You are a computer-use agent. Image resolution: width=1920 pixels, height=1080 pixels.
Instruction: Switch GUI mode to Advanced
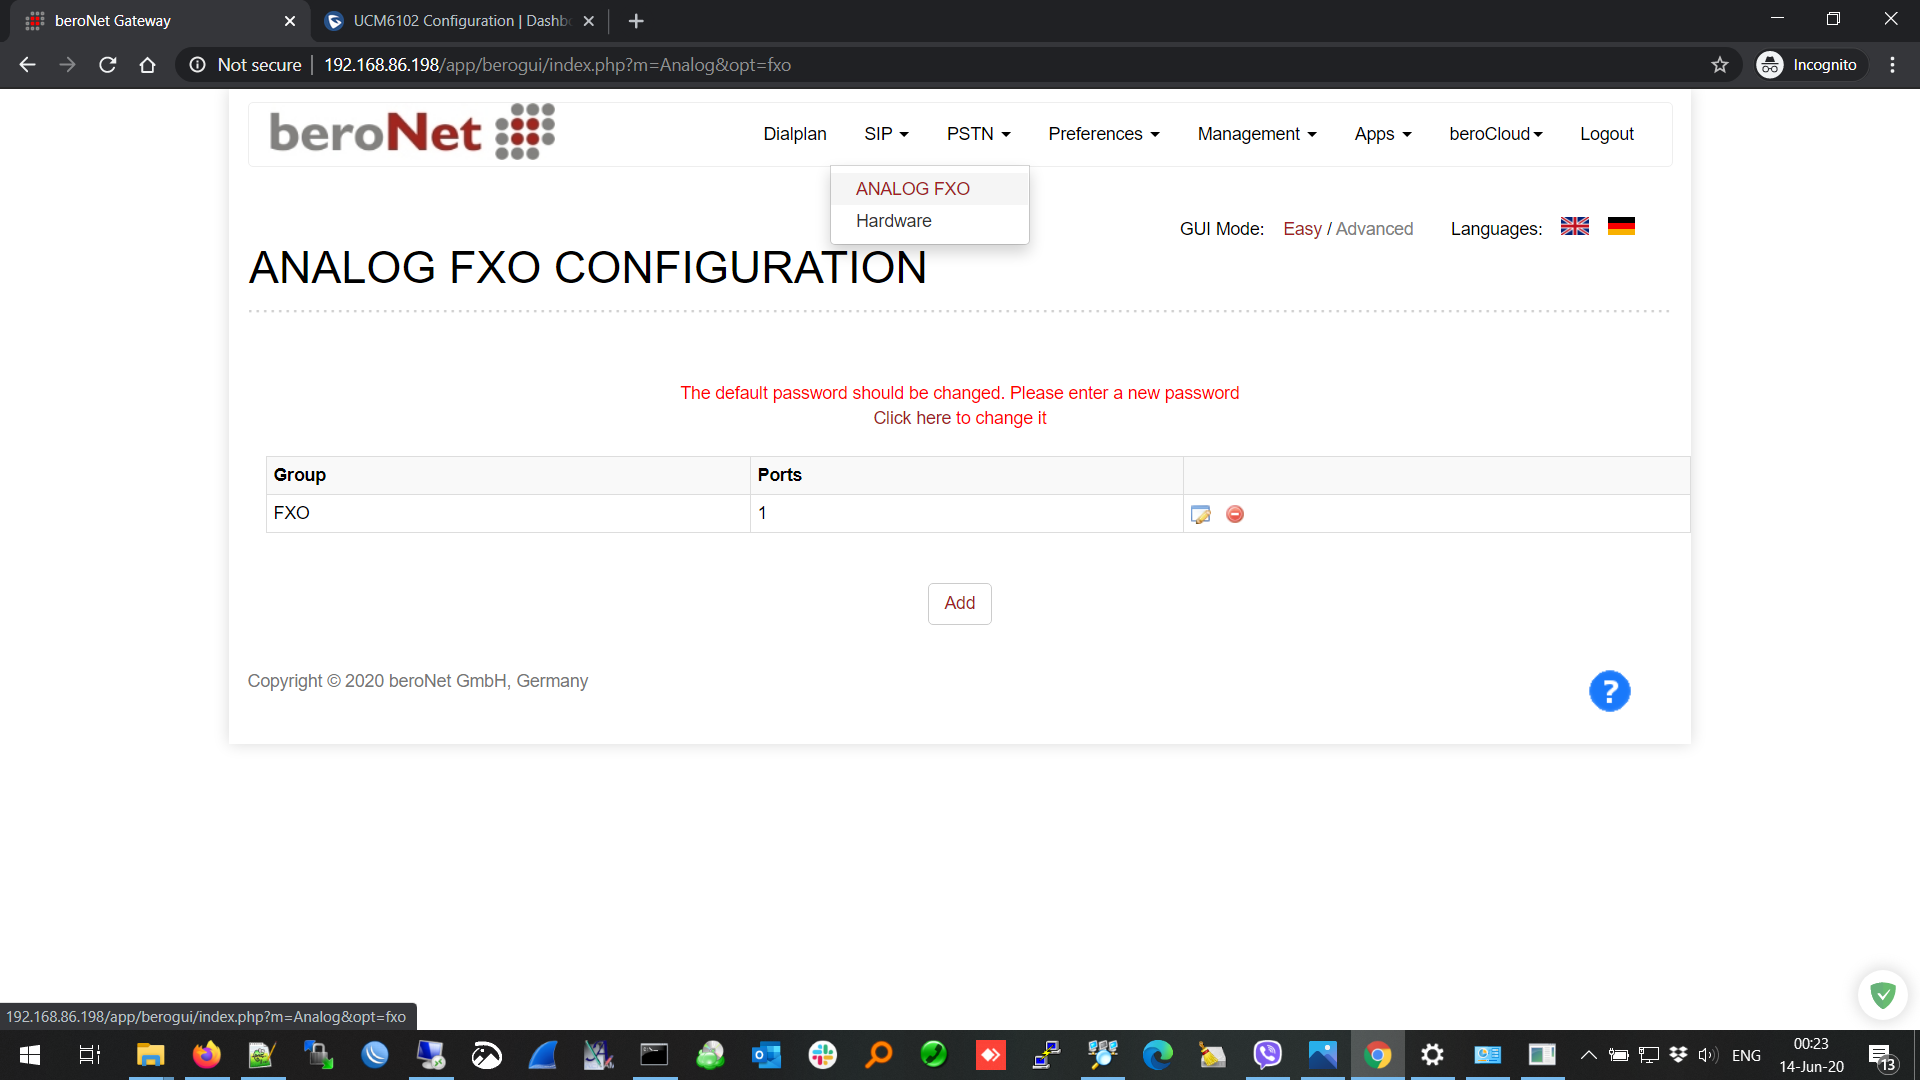[x=1374, y=229]
